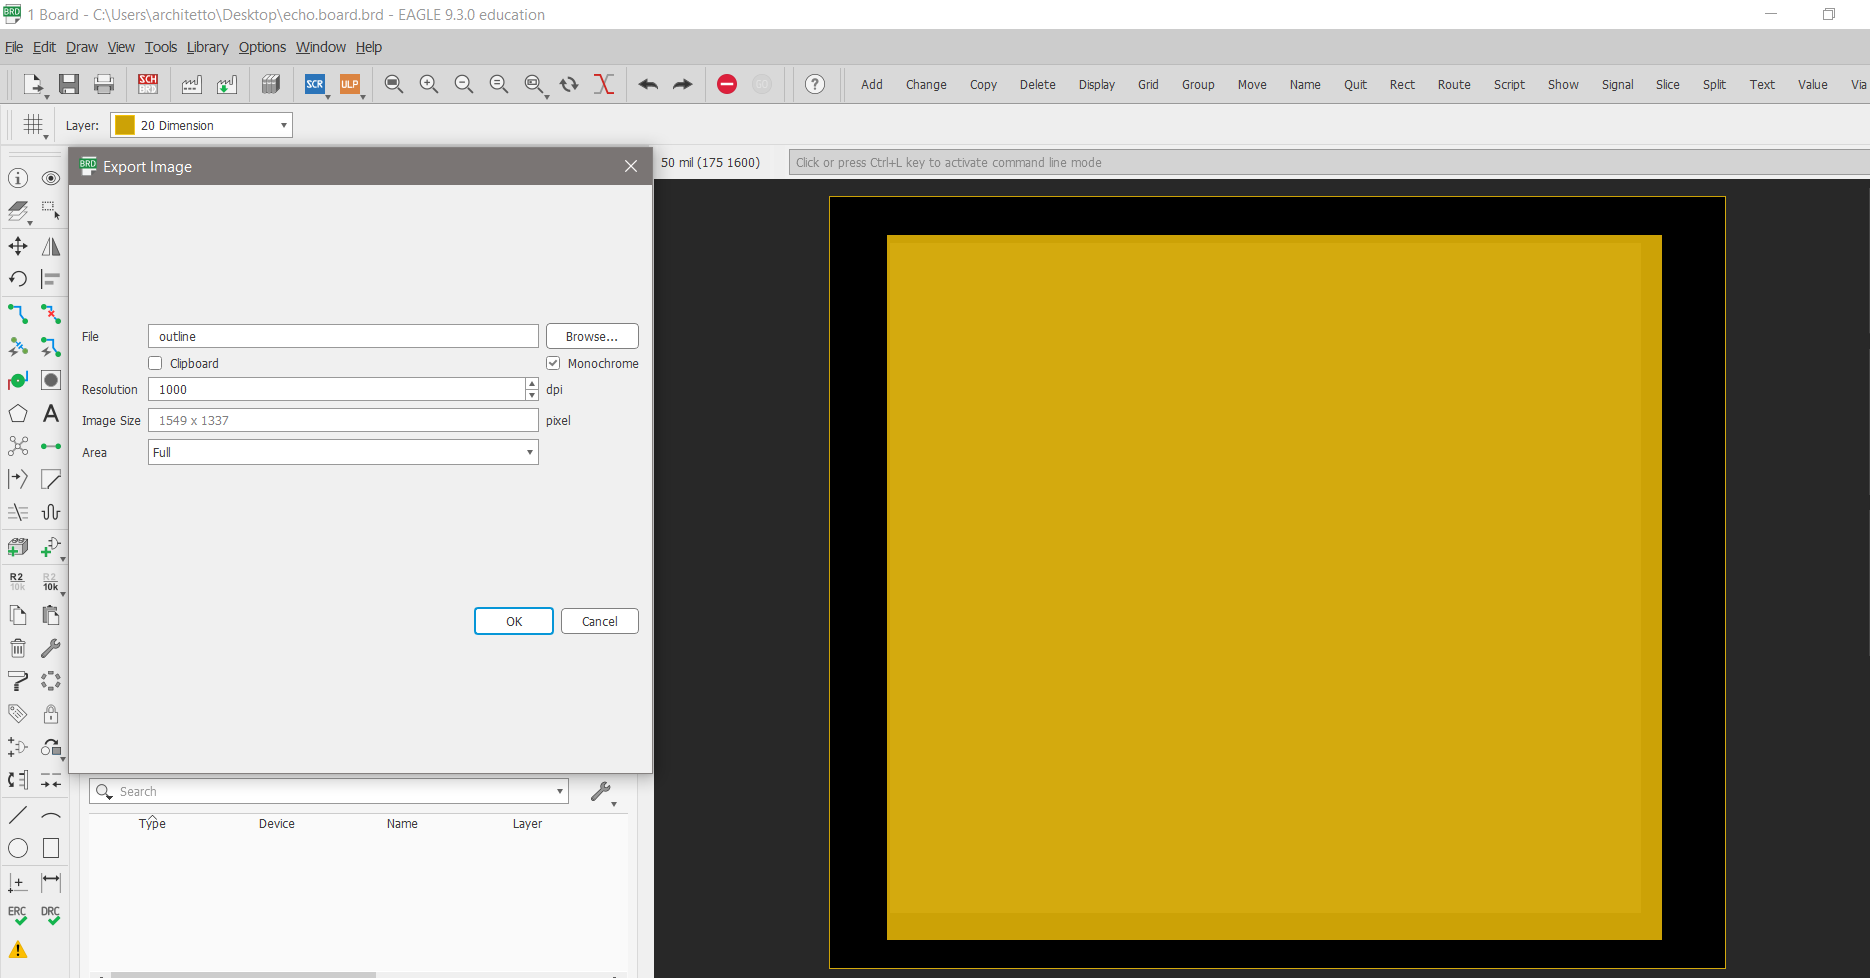This screenshot has width=1870, height=978.
Task: Increase resolution with the up stepper arrow
Action: point(532,383)
